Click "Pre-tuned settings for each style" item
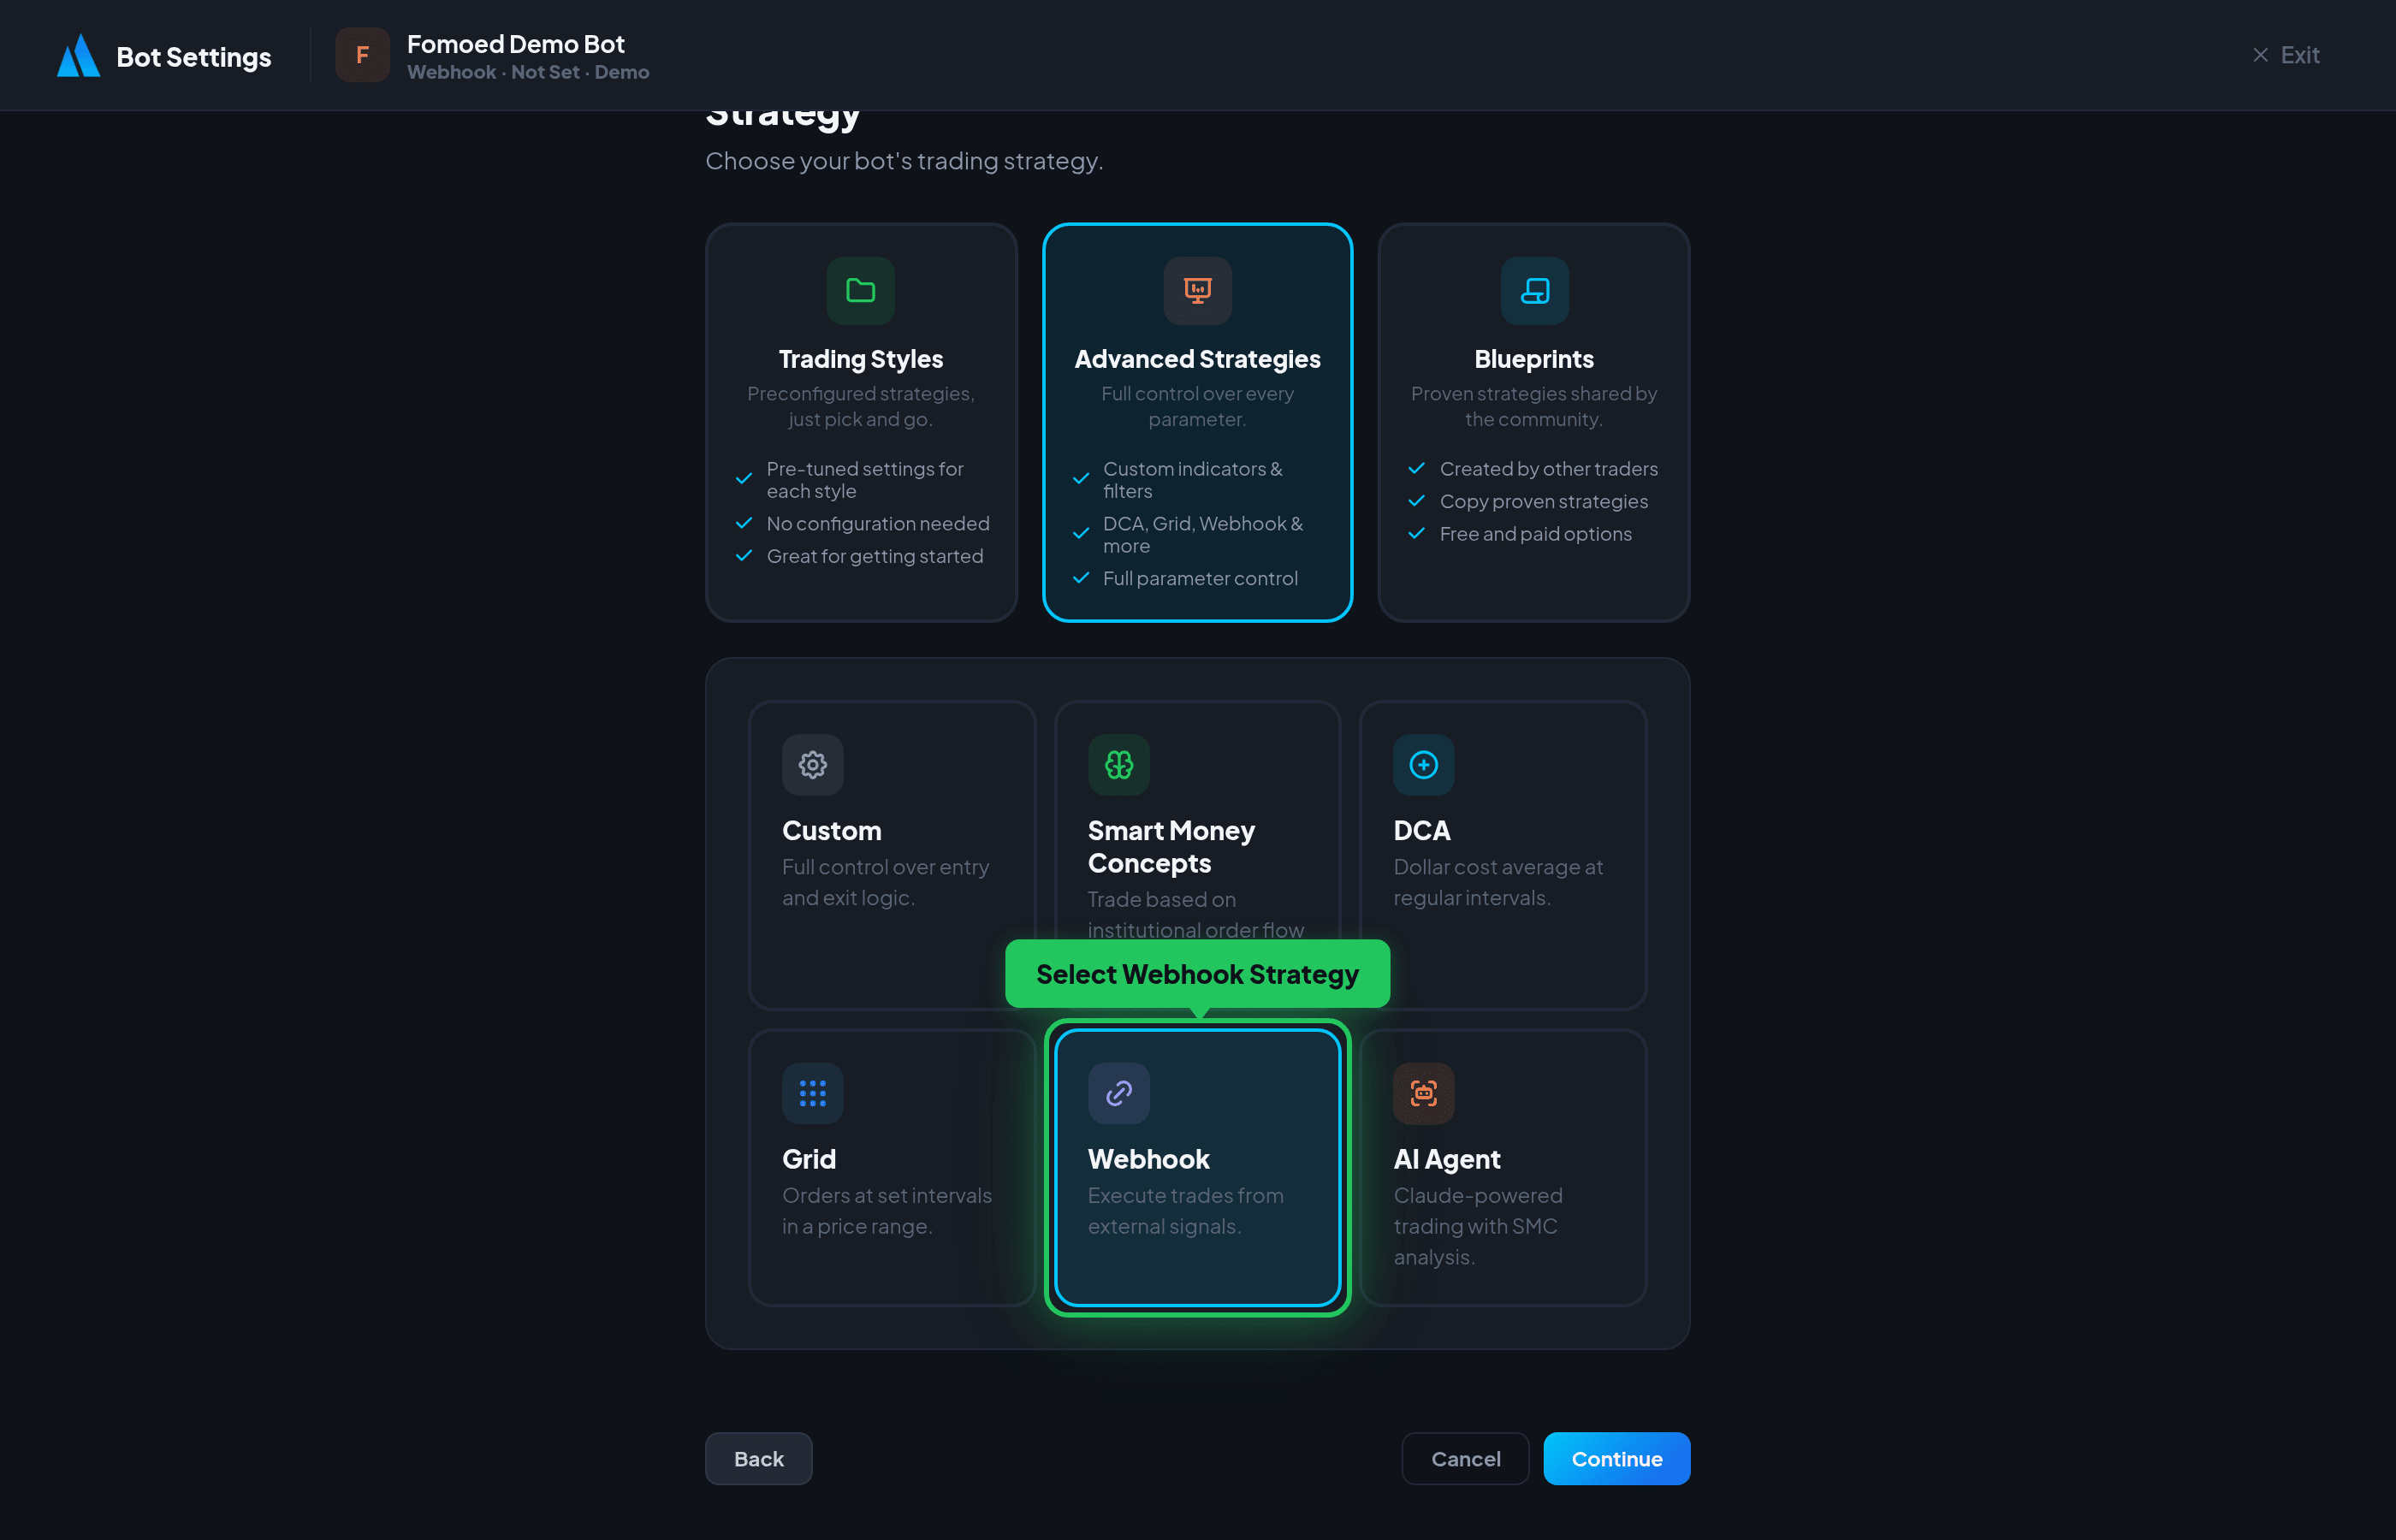The image size is (2396, 1540). [864, 480]
